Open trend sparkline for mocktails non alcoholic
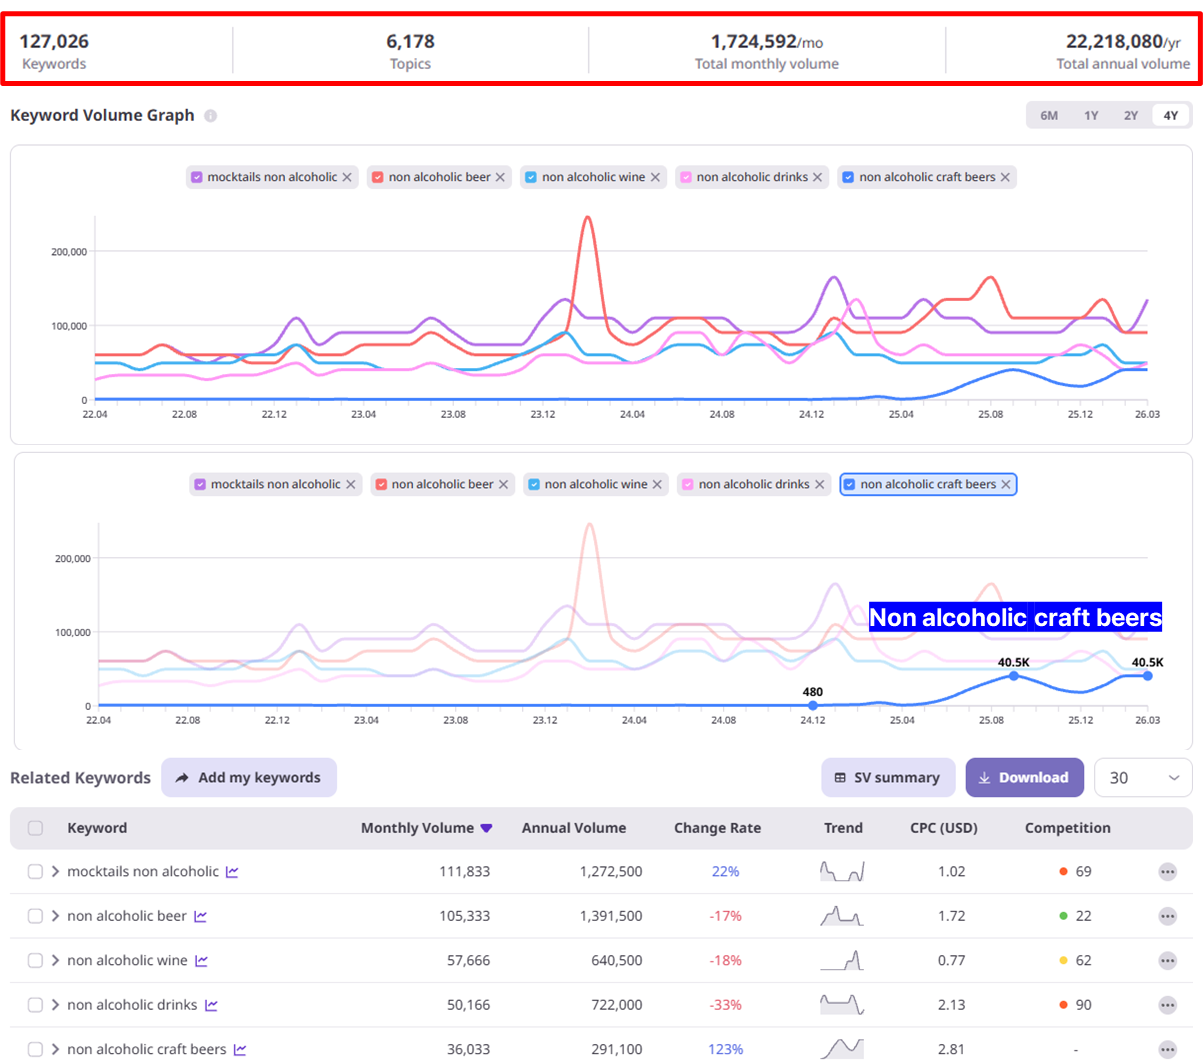The height and width of the screenshot is (1064, 1203). [x=842, y=871]
